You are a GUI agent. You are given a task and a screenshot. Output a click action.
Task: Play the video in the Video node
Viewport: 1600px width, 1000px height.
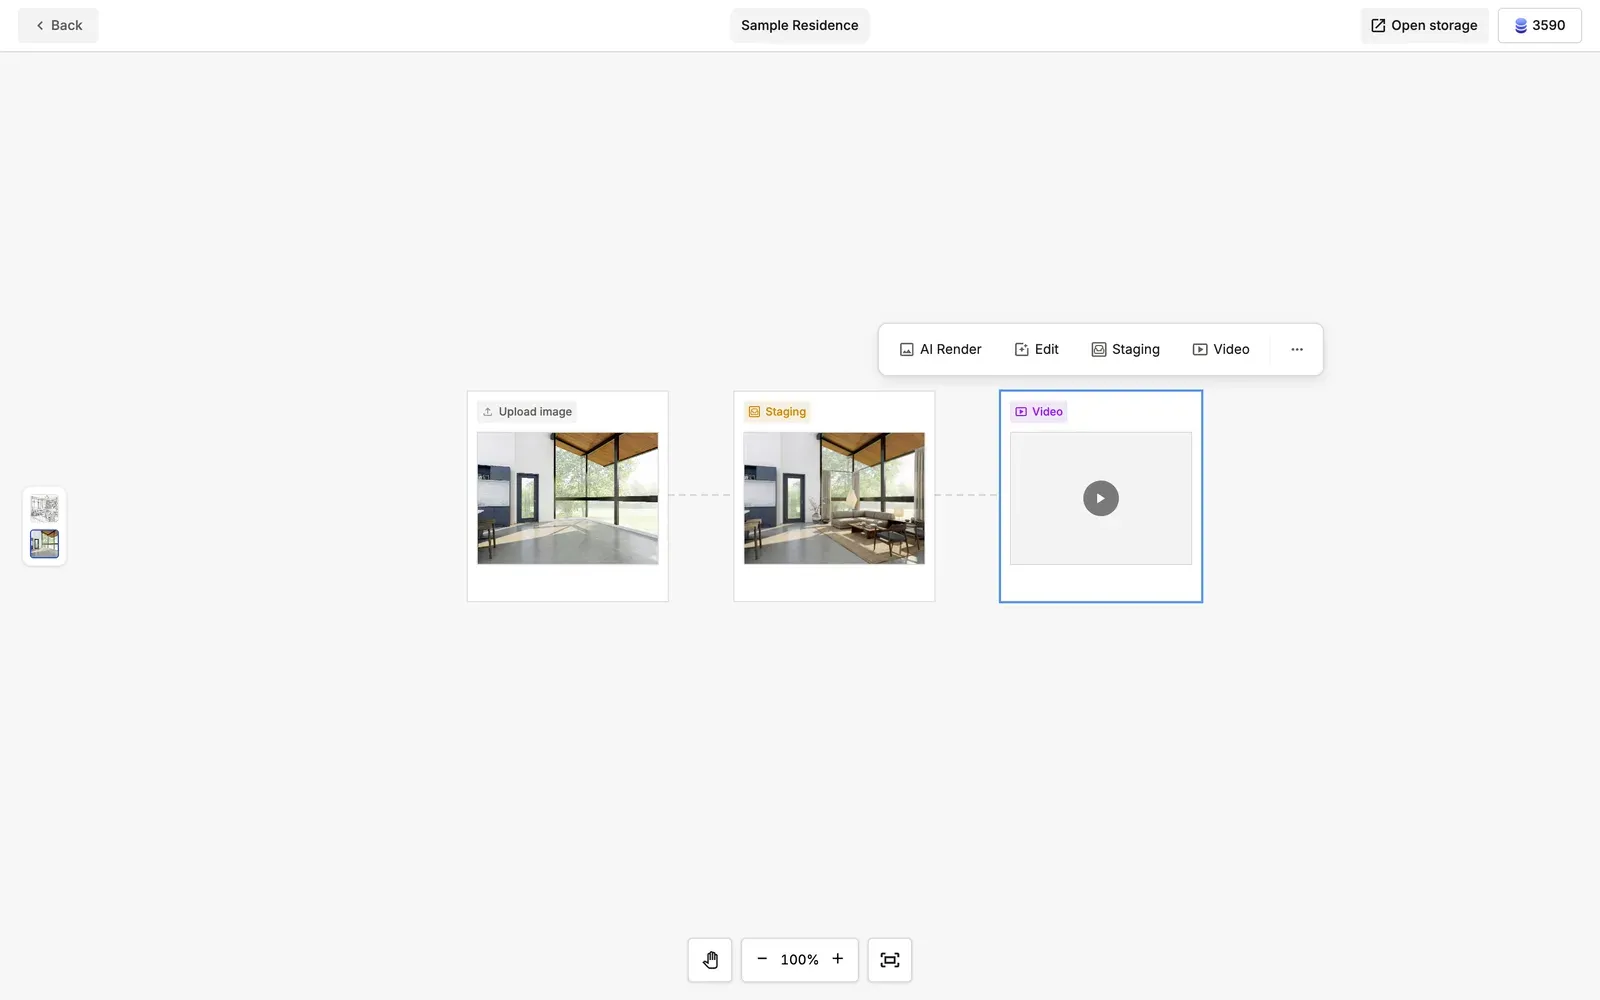[1100, 498]
